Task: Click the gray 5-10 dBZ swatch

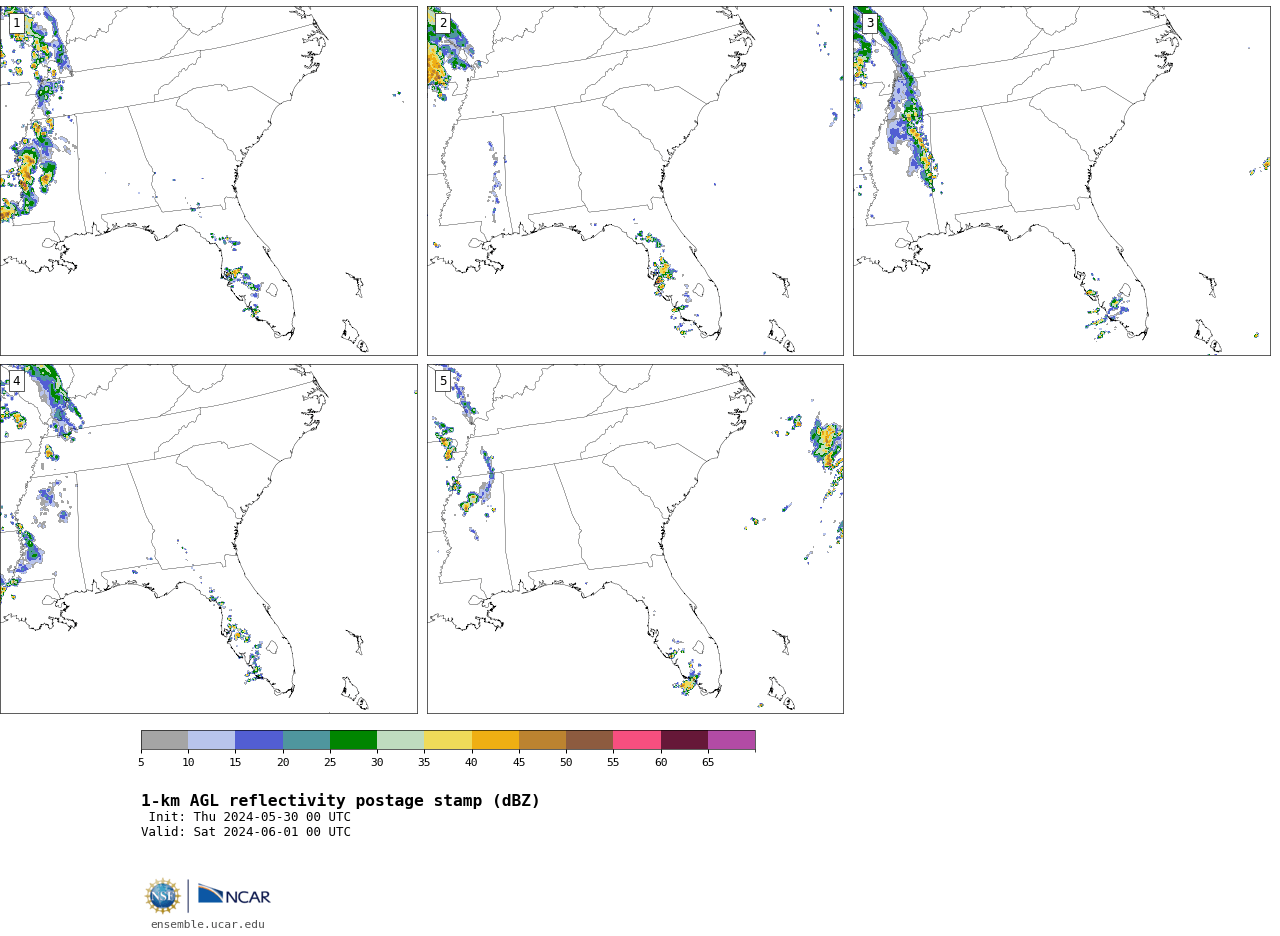Action: (x=164, y=740)
